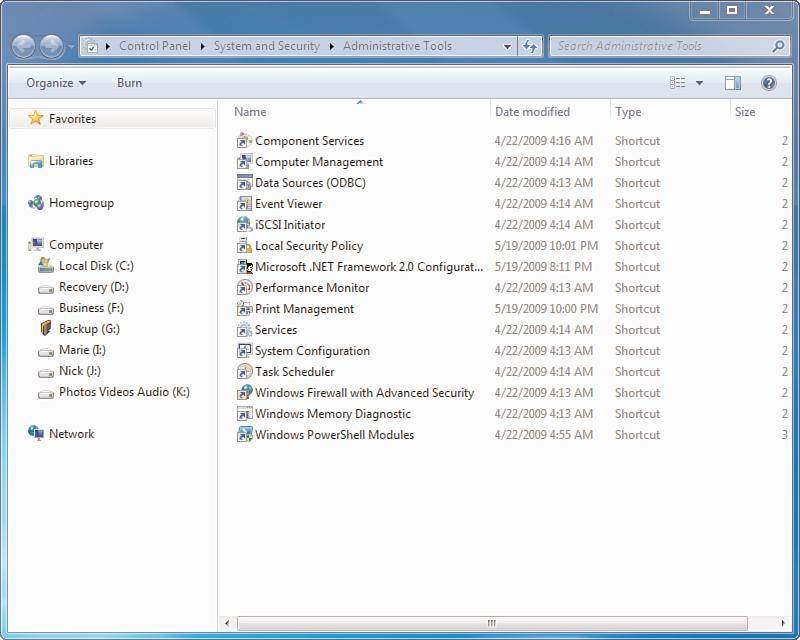Open the view options dropdown arrow
The image size is (800, 640).
pyautogui.click(x=699, y=83)
